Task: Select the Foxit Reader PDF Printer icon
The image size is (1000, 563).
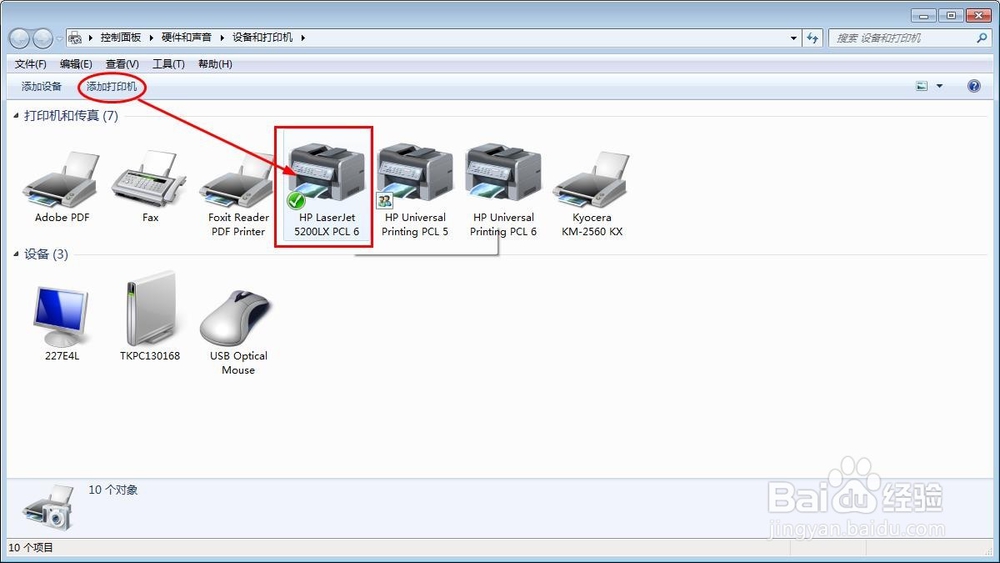Action: click(x=237, y=180)
